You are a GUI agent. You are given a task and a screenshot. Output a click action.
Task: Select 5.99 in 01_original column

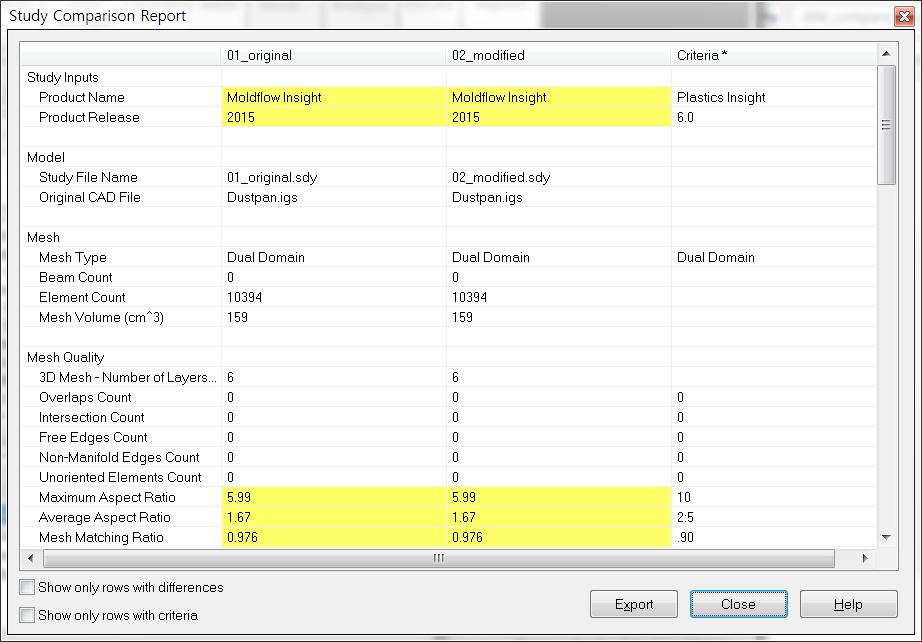pyautogui.click(x=333, y=497)
